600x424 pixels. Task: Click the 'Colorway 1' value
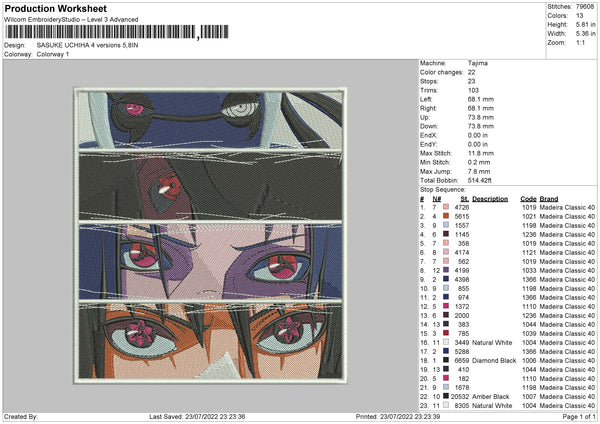53,54
